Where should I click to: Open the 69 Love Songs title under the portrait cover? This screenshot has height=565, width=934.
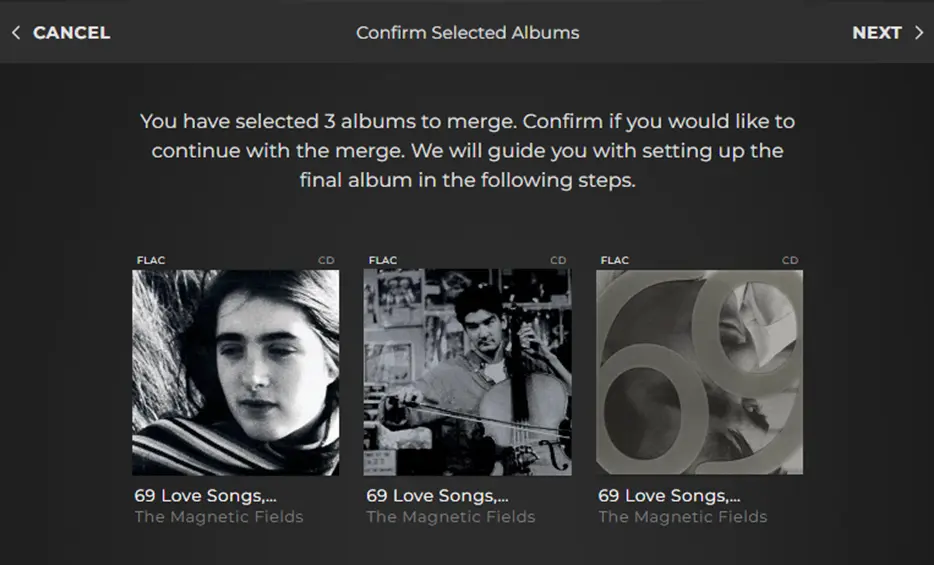point(205,496)
